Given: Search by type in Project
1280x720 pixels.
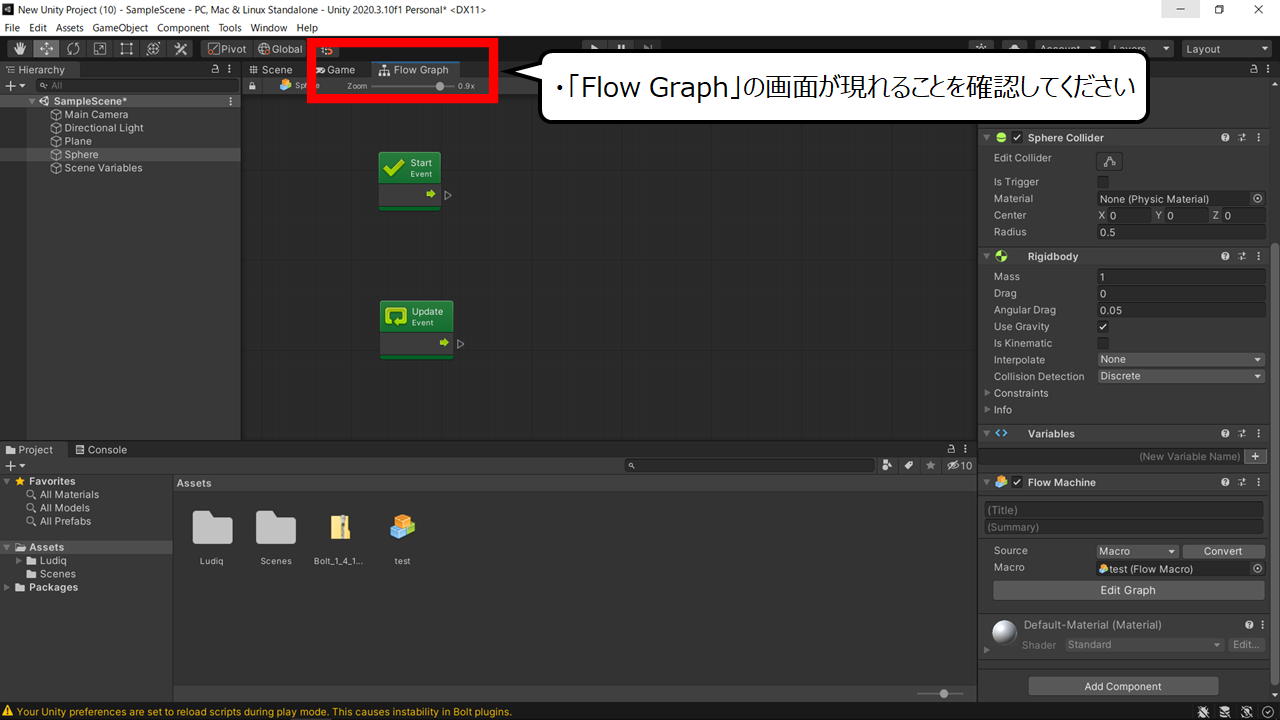Looking at the screenshot, I should [887, 465].
